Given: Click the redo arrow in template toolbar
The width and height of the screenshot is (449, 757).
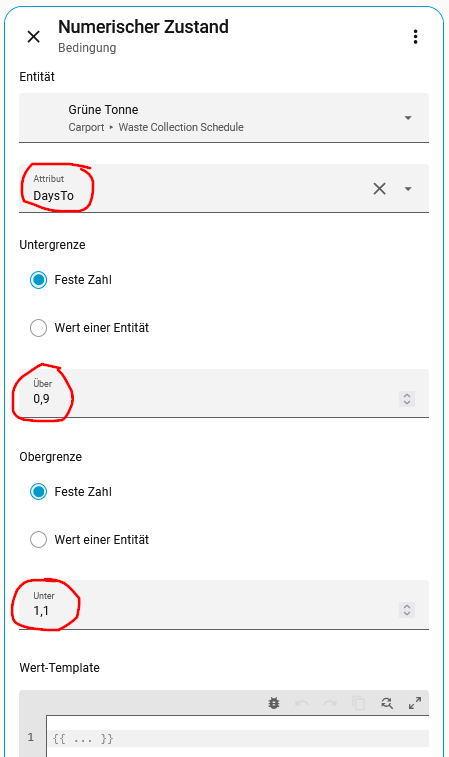Looking at the screenshot, I should pyautogui.click(x=330, y=703).
